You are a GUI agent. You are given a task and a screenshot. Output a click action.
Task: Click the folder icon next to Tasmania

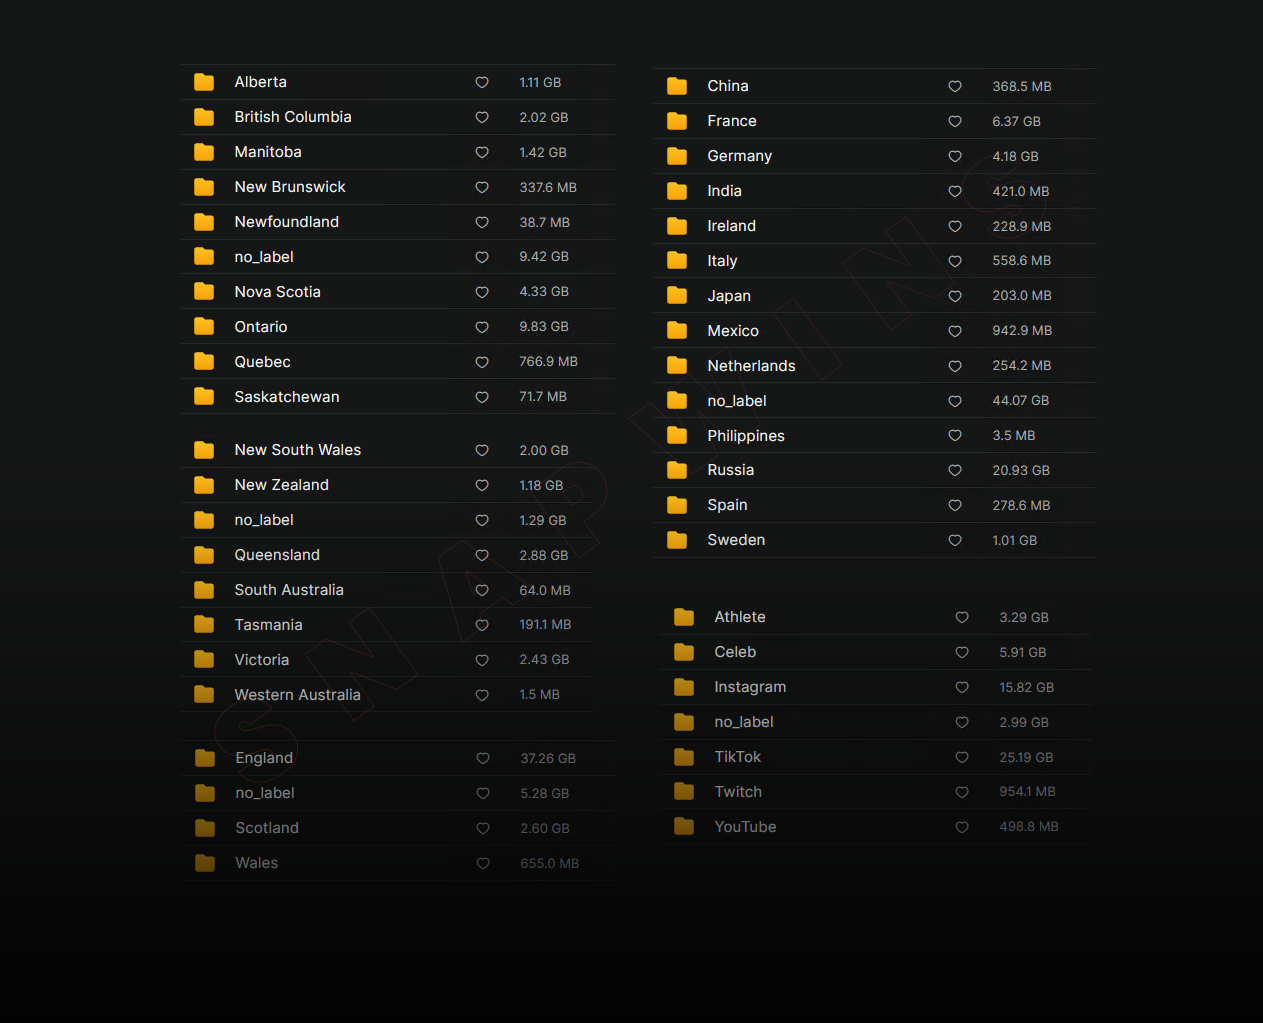point(204,625)
